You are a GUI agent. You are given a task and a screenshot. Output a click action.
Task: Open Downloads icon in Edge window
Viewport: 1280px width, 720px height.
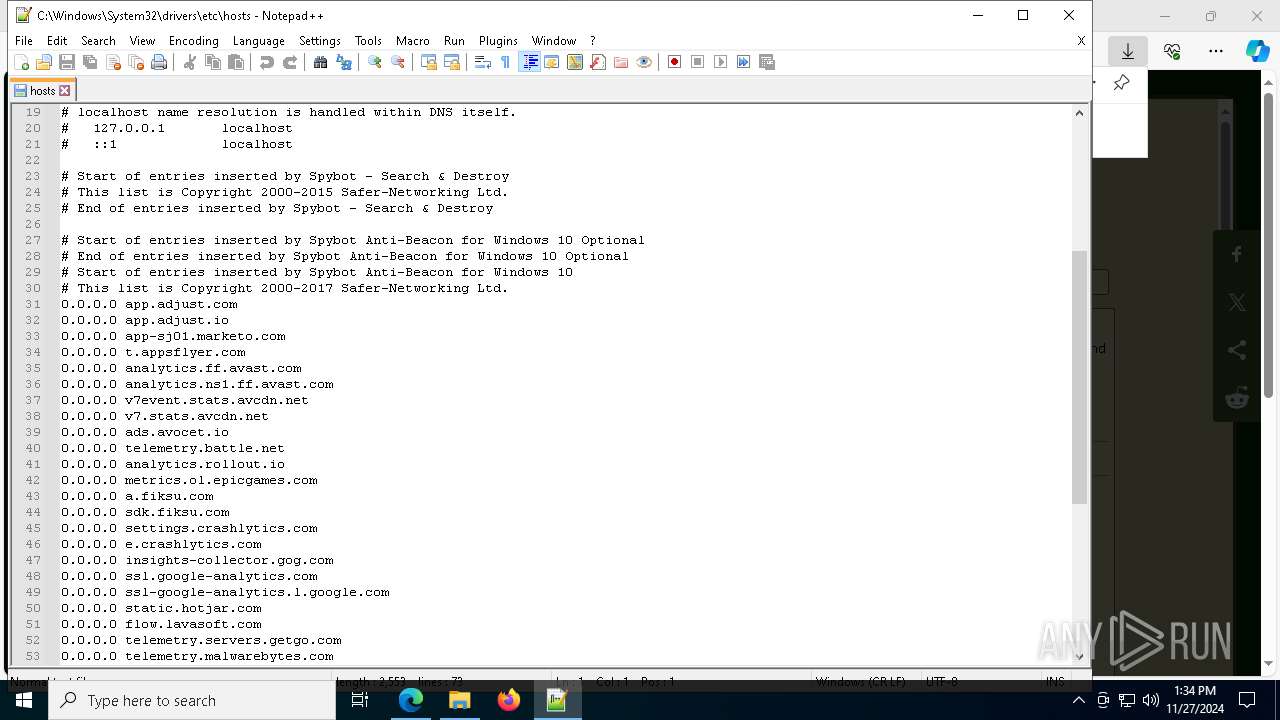[1128, 51]
